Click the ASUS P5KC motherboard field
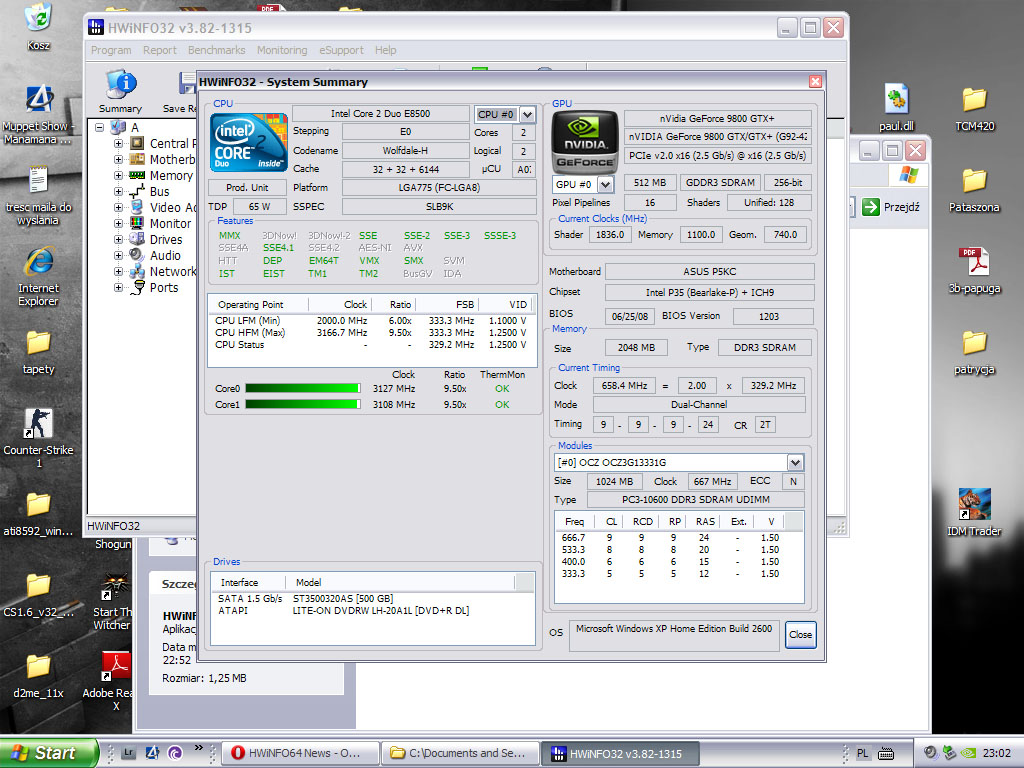This screenshot has width=1024, height=768. click(x=710, y=272)
